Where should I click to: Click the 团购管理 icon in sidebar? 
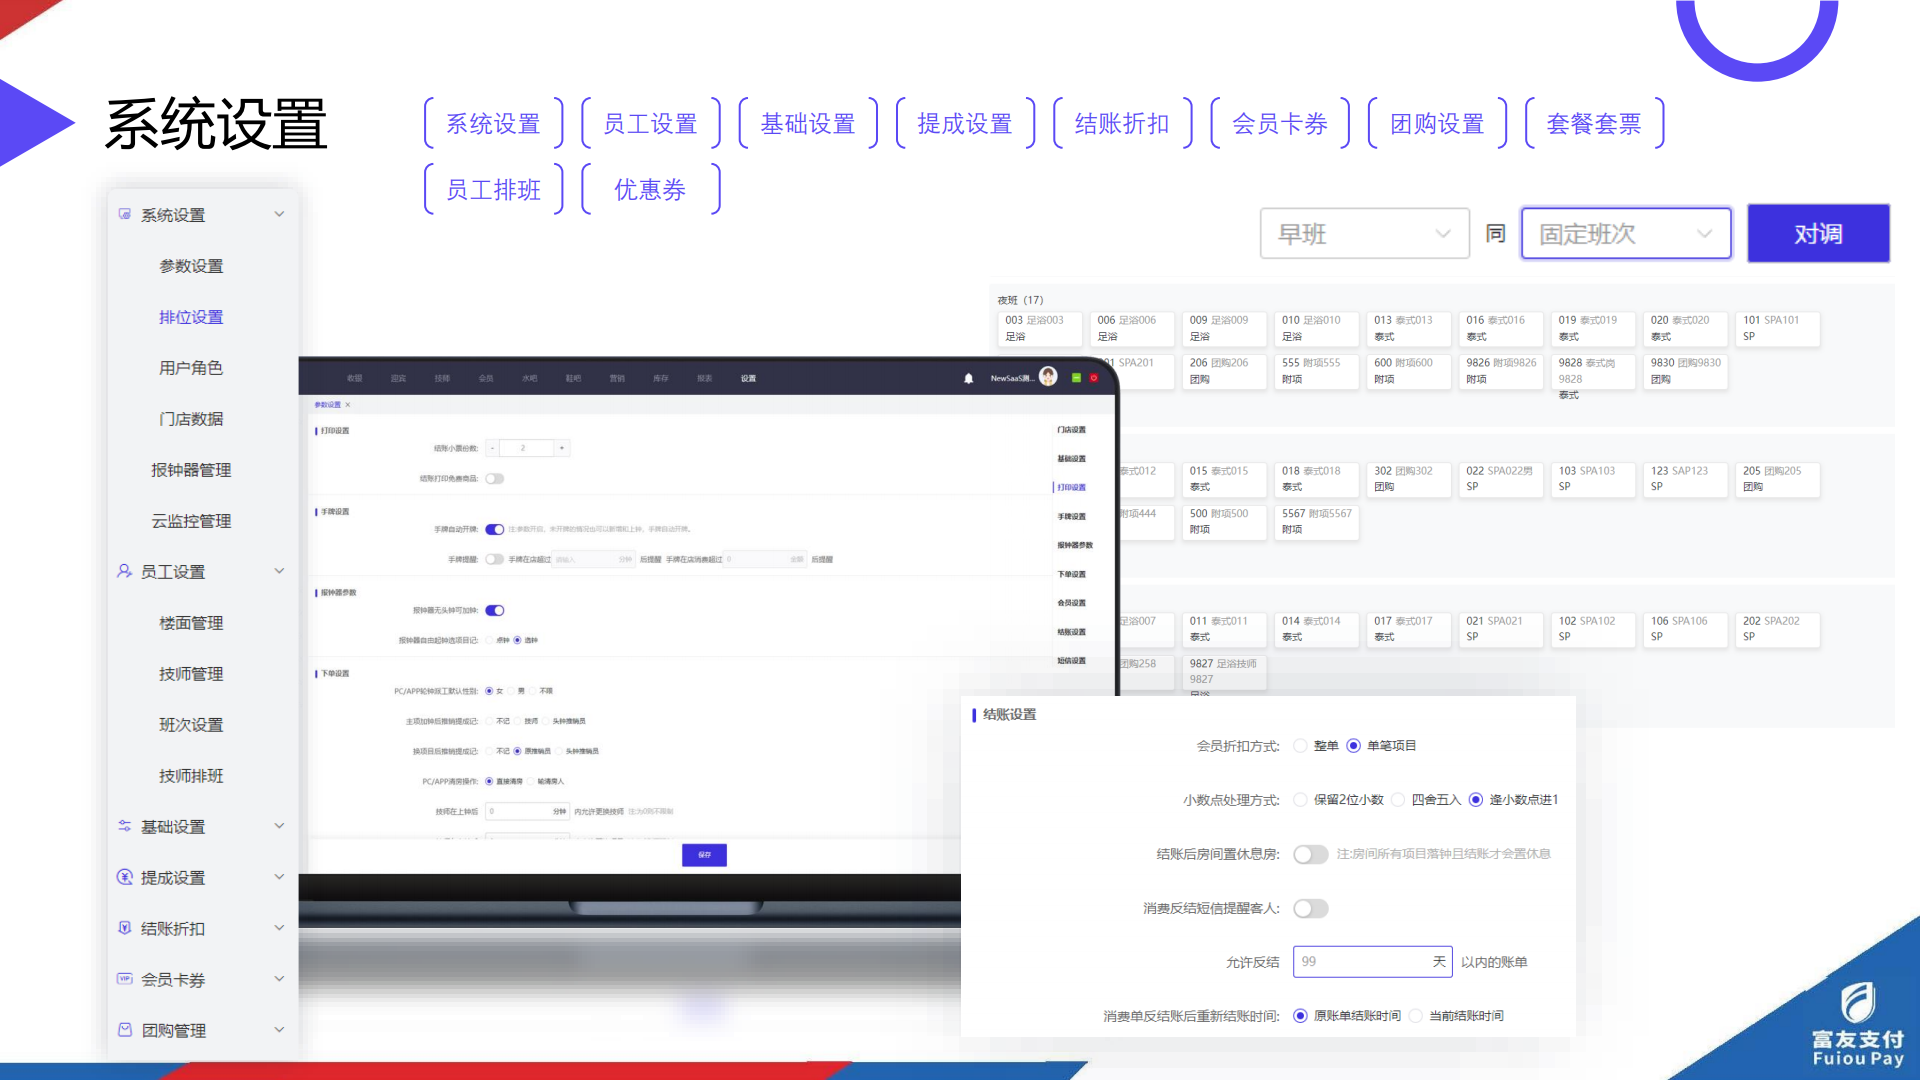pos(125,1030)
